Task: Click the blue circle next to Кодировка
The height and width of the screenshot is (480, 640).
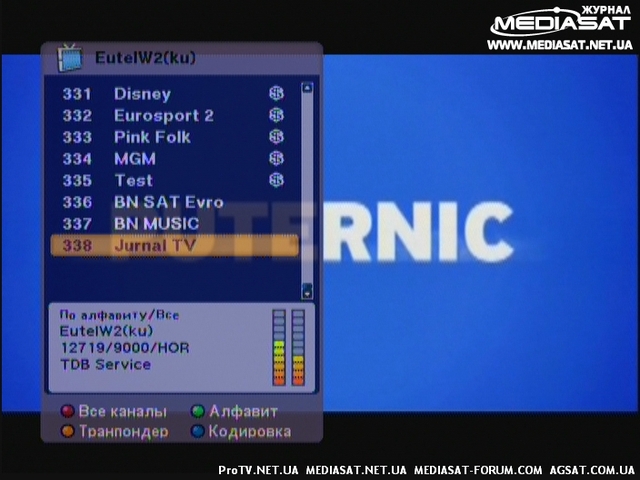Action: (198, 431)
